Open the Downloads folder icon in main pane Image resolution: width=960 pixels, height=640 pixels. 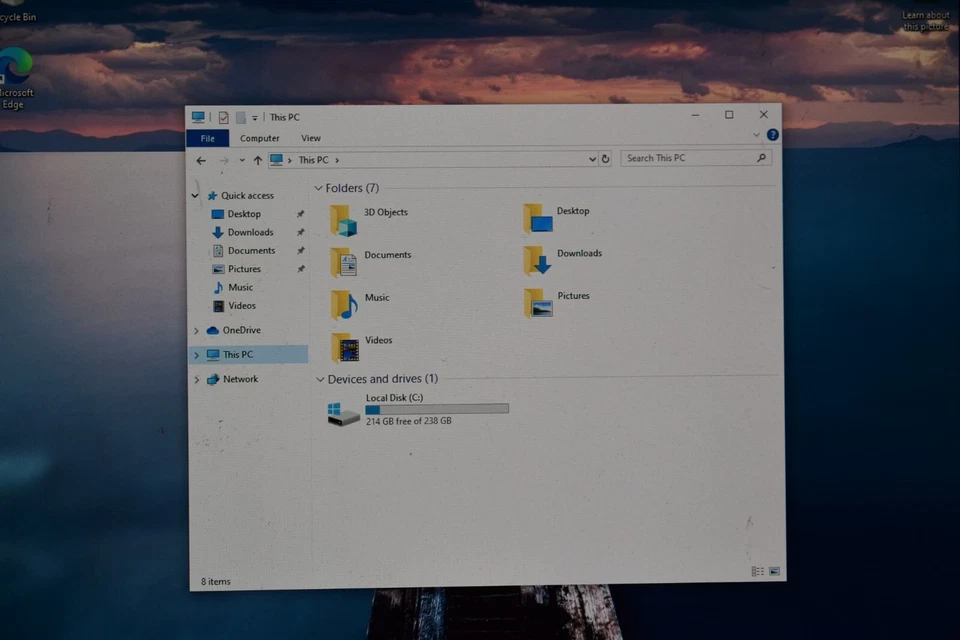click(x=538, y=261)
